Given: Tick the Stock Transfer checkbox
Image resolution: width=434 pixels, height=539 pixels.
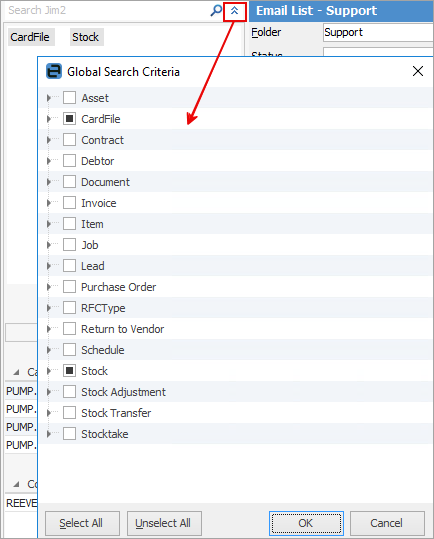Looking at the screenshot, I should (x=69, y=412).
